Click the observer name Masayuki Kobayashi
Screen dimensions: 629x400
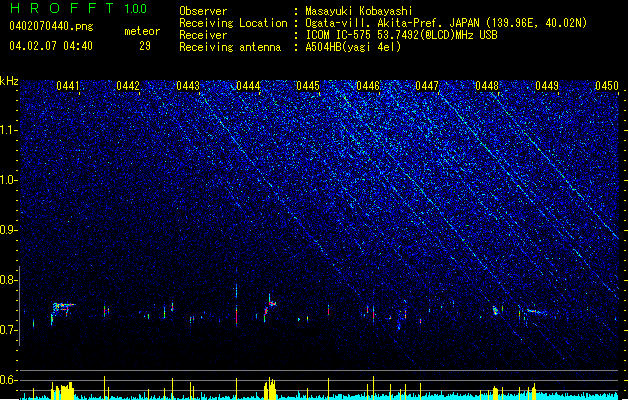click(358, 11)
